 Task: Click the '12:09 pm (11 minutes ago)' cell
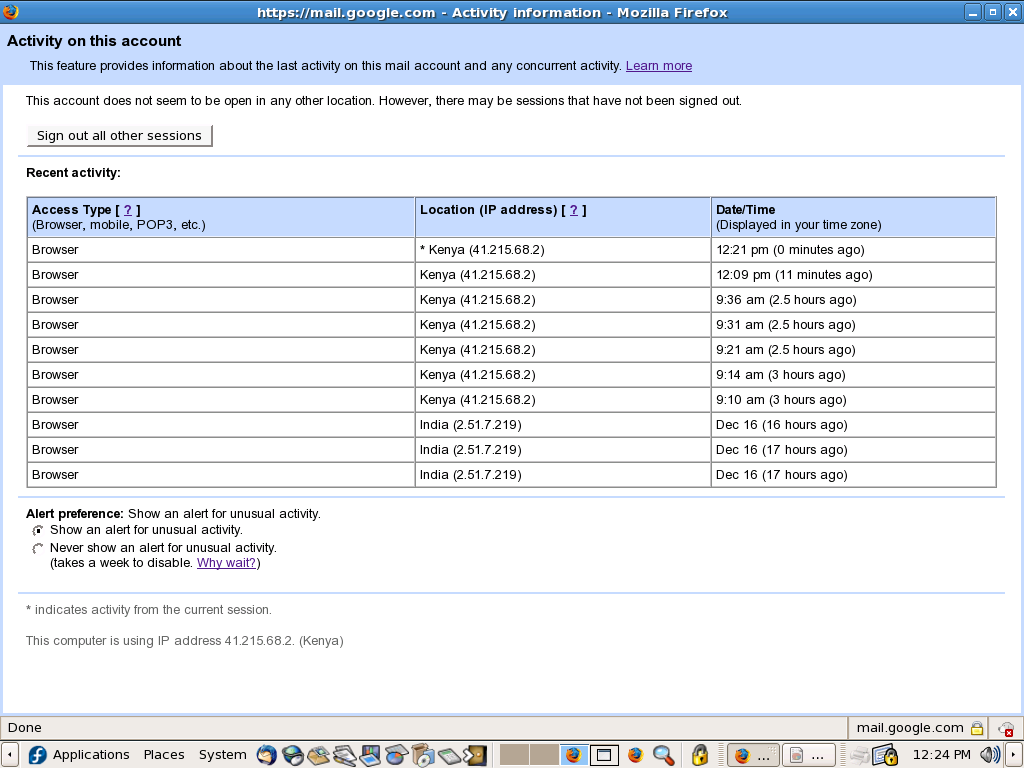click(853, 275)
